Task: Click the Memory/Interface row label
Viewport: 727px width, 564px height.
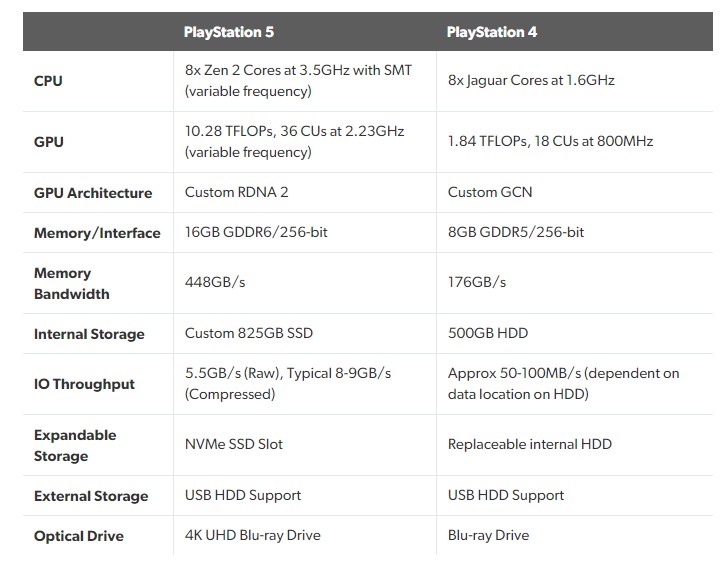Action: [97, 233]
